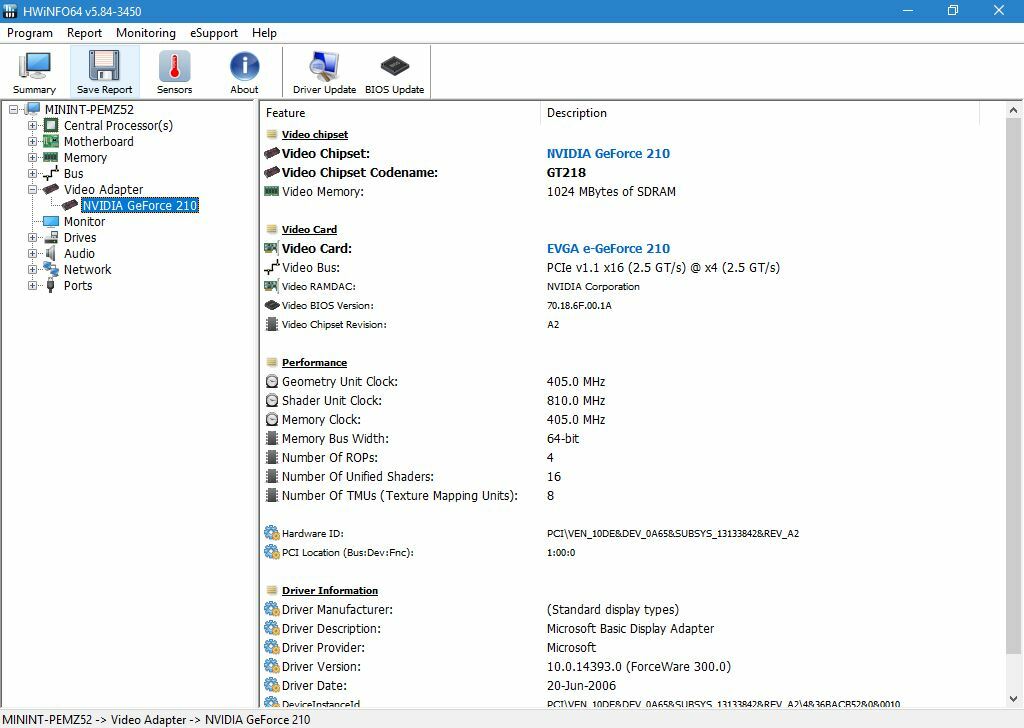Click the scrollbar down arrow
1024x728 pixels.
(x=1014, y=699)
